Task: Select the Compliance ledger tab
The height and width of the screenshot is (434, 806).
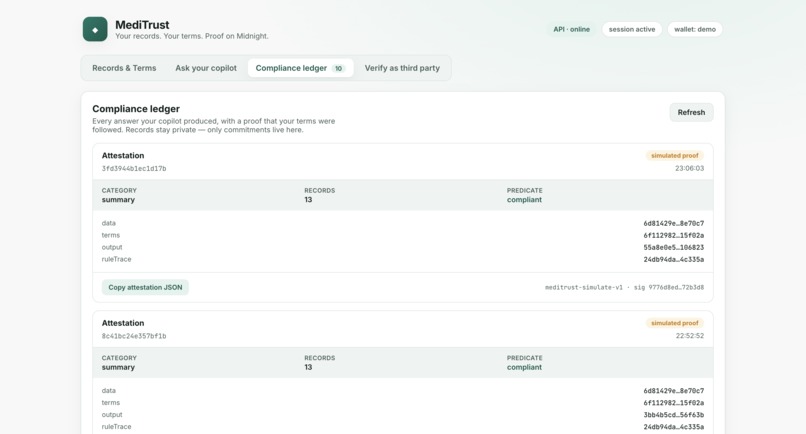Action: 300,68
